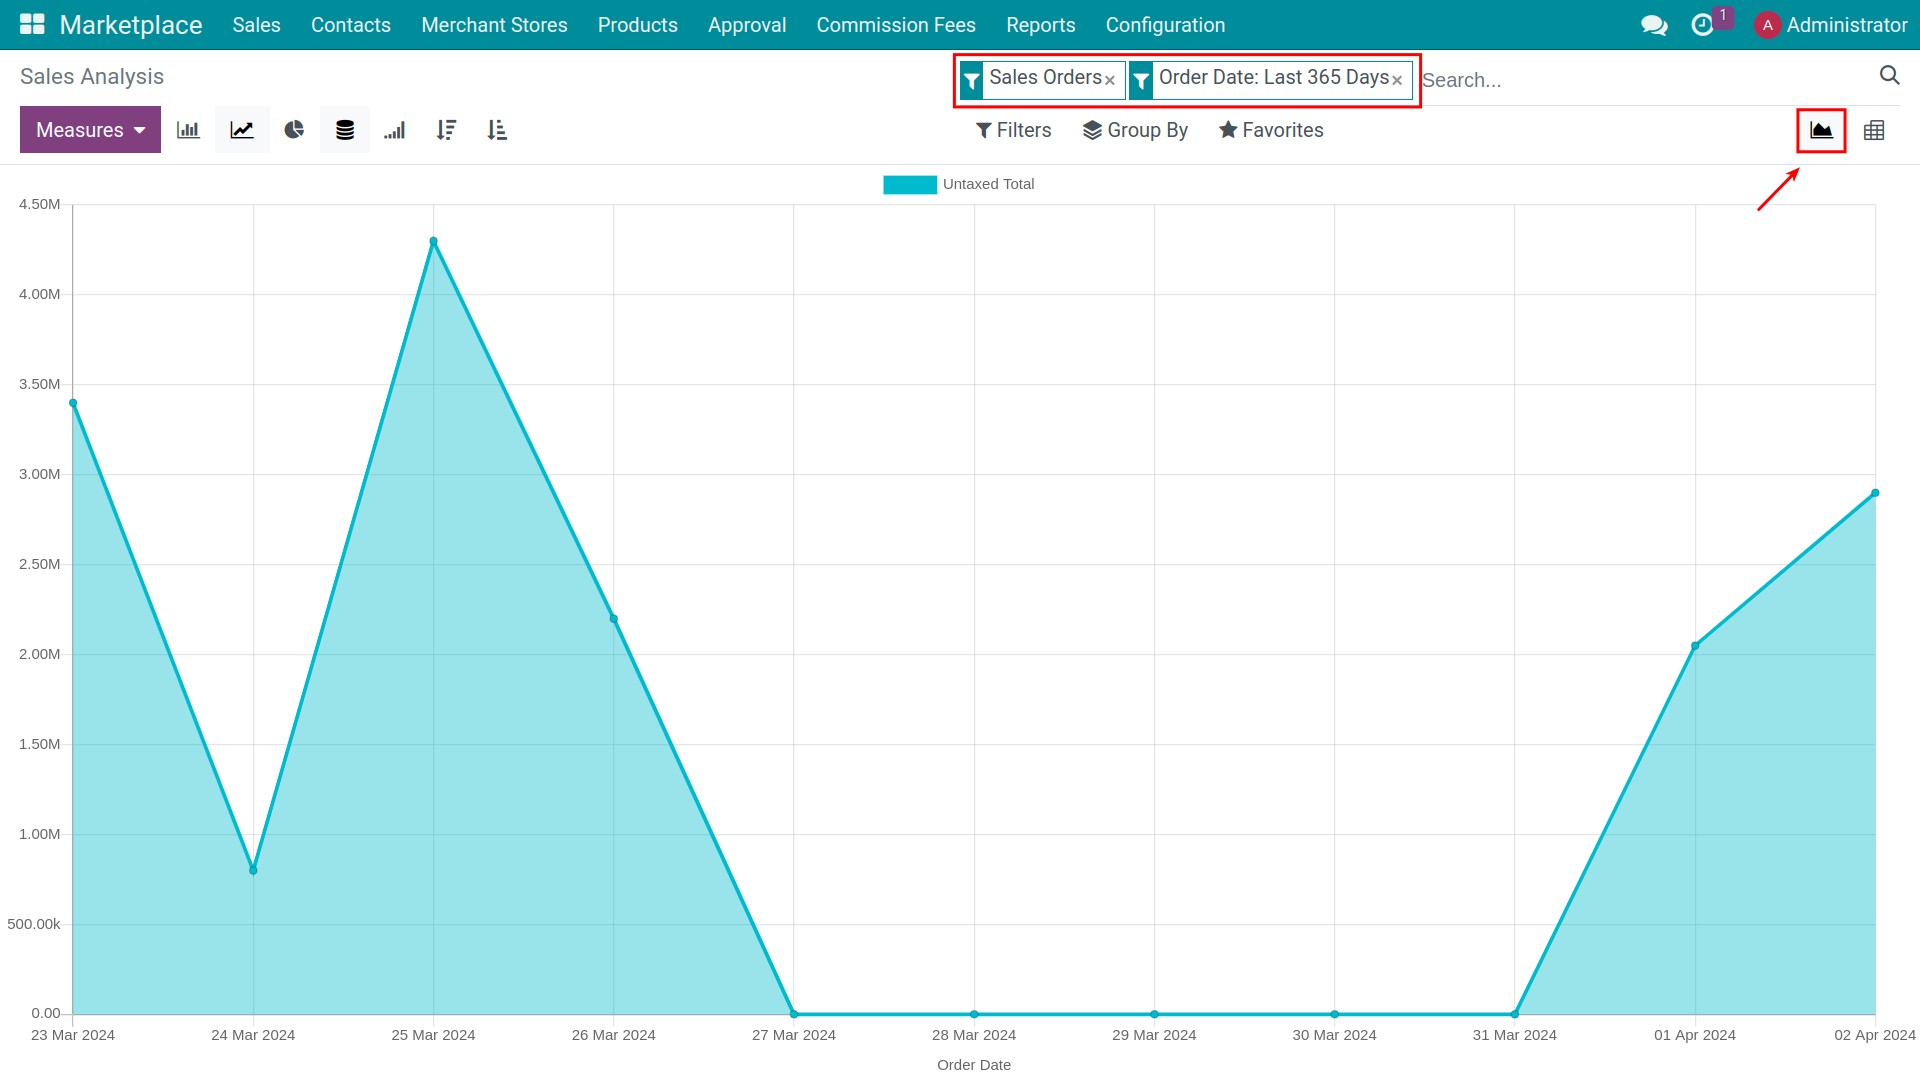Focus the Search input field
The width and height of the screenshot is (1920, 1080).
tap(1645, 80)
